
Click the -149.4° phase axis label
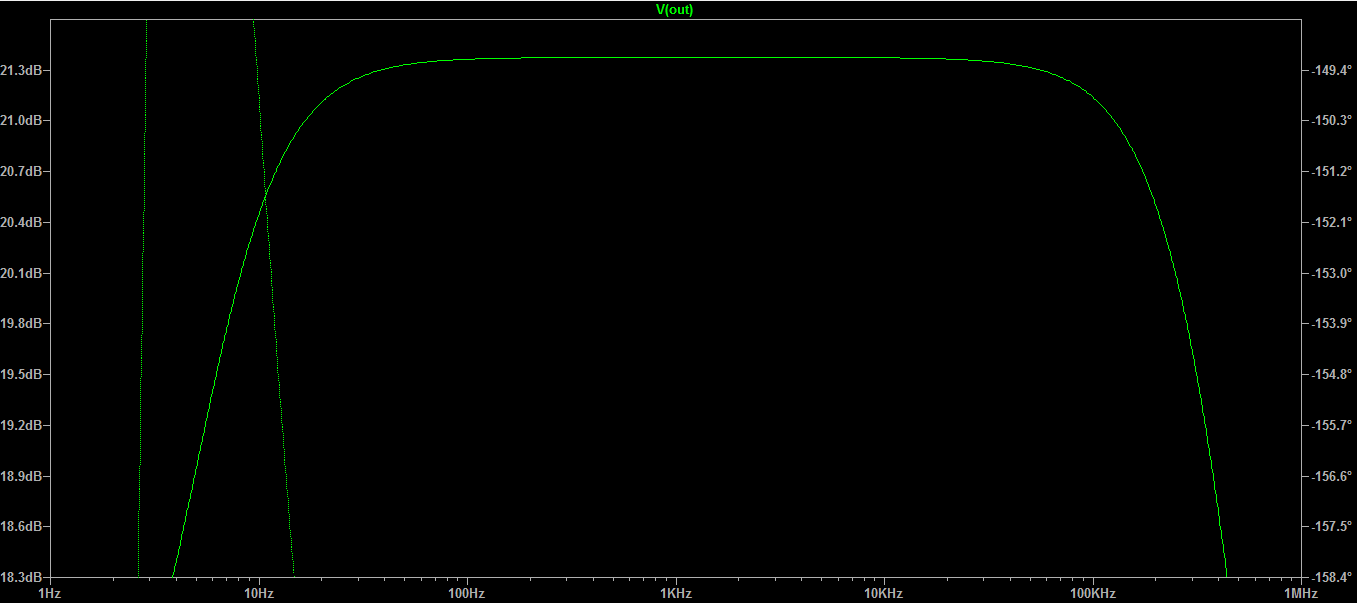(1332, 71)
